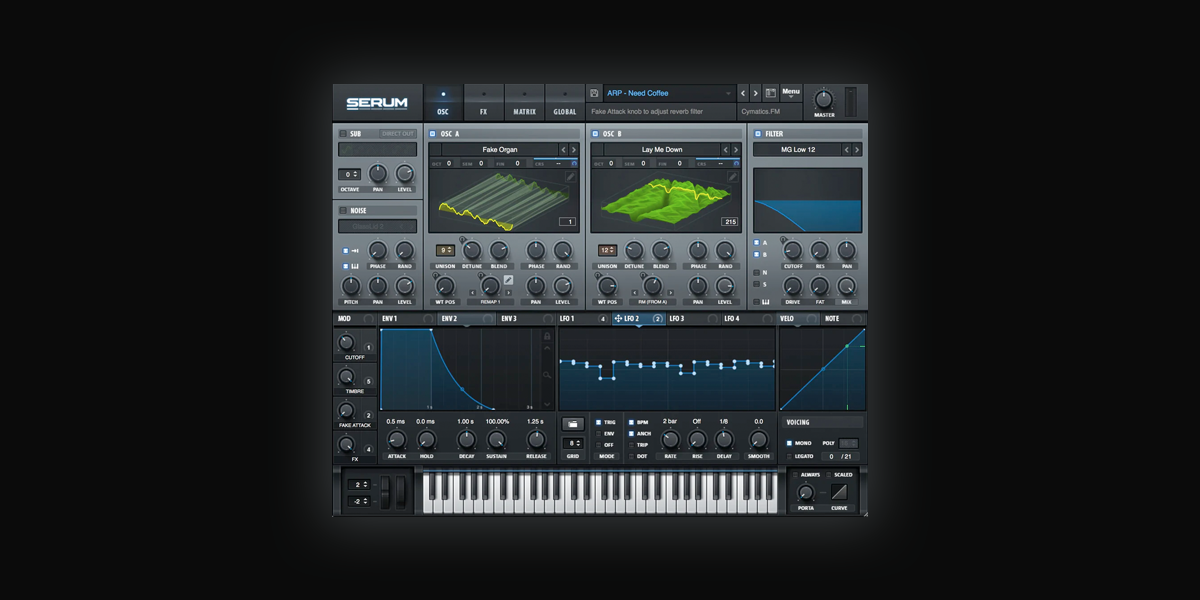The width and height of the screenshot is (1200, 600).
Task: Click the envelope ATTACK knob
Action: [x=396, y=440]
